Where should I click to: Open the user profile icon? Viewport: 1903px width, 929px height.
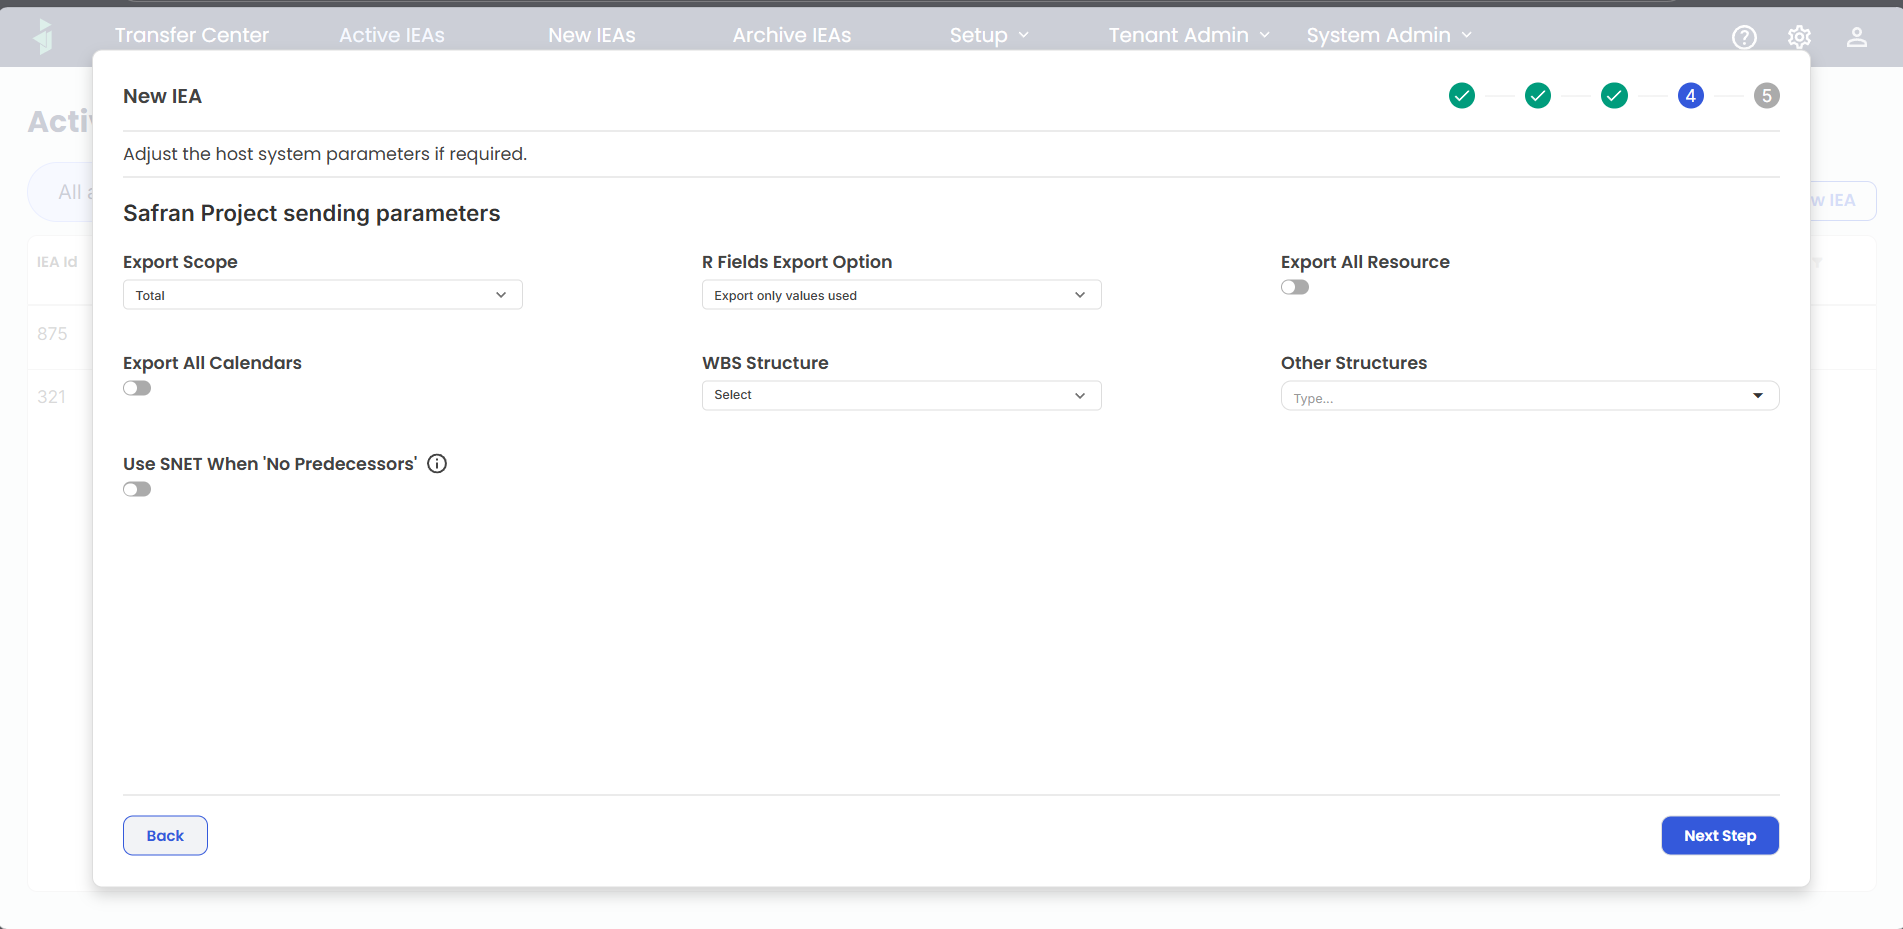(x=1856, y=37)
